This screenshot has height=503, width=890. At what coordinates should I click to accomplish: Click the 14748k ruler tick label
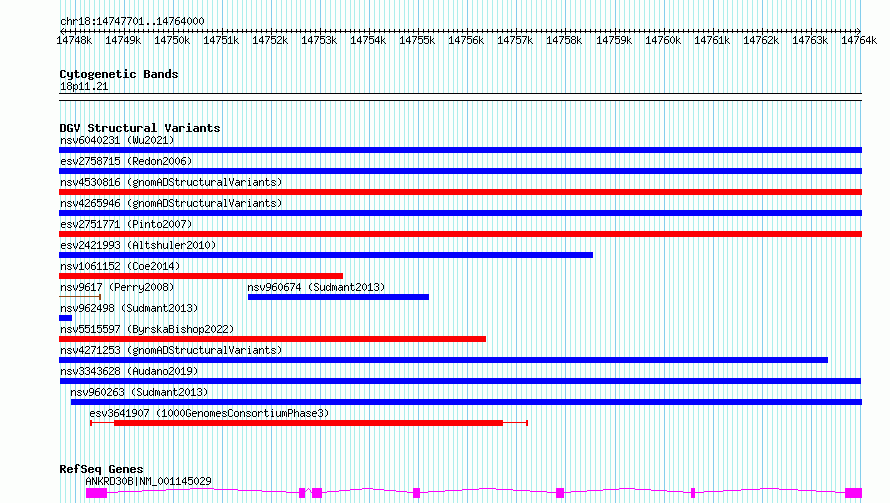click(x=74, y=40)
